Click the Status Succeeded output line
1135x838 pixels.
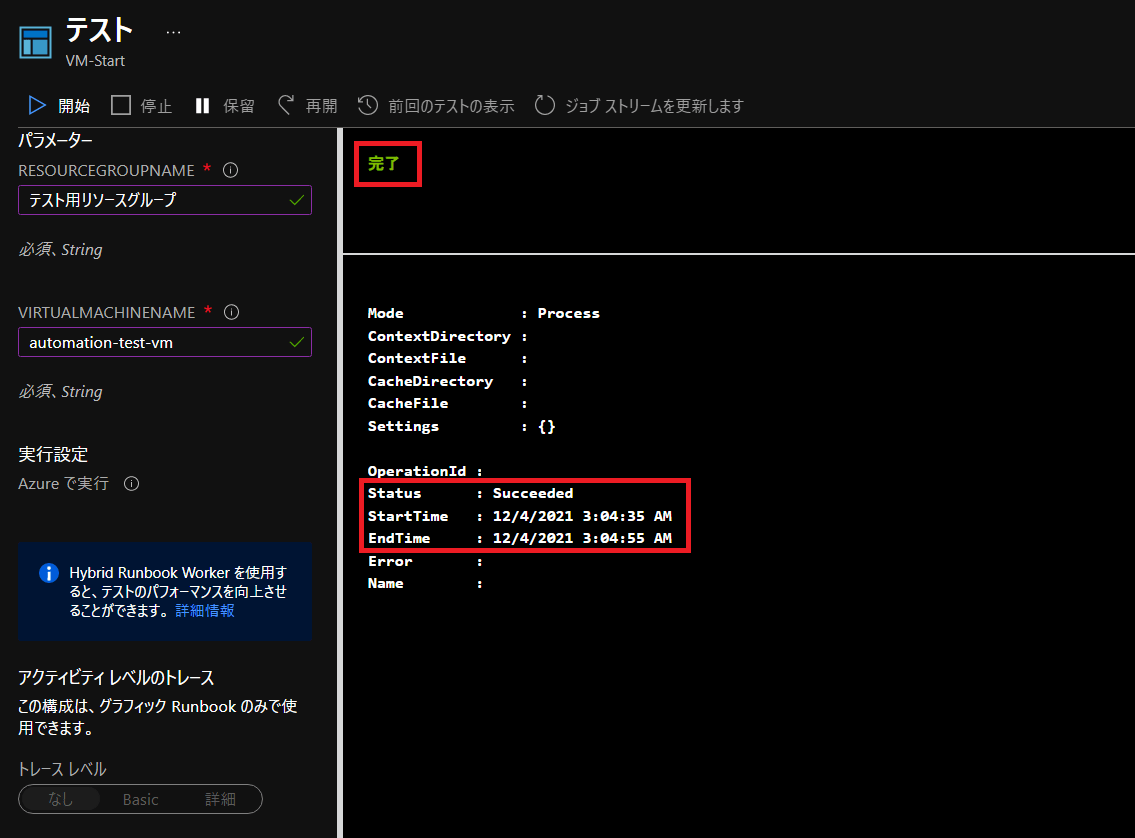tap(470, 493)
